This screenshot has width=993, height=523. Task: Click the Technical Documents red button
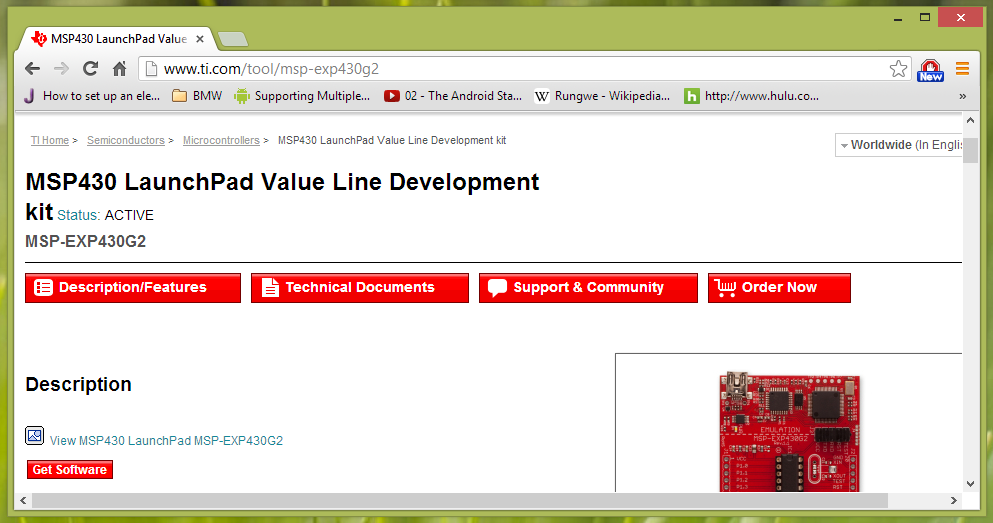[x=360, y=288]
